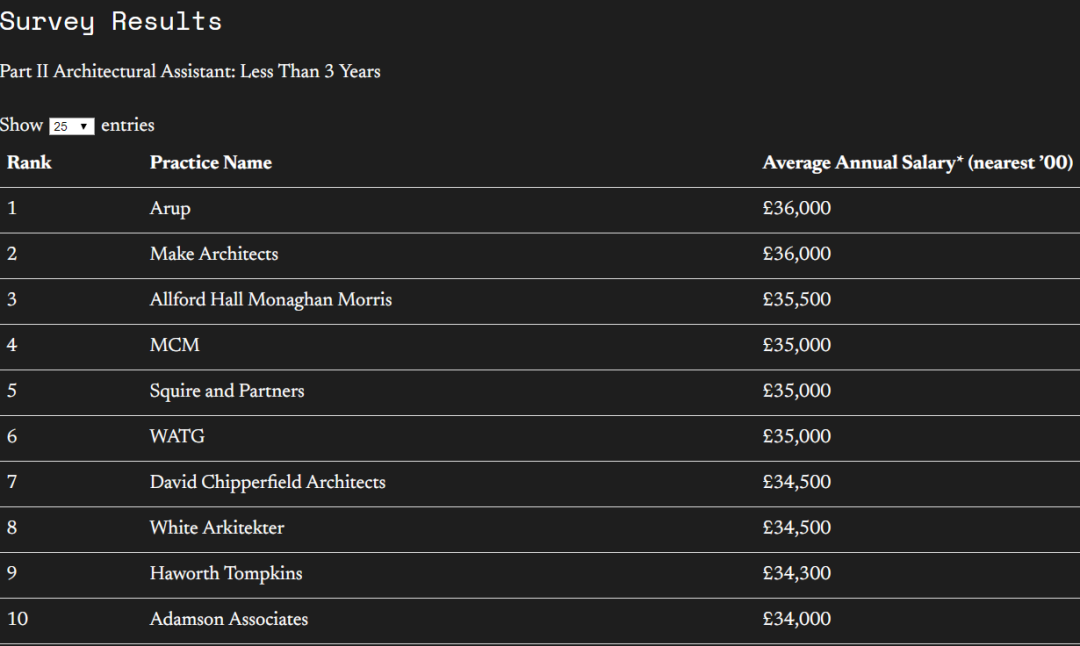Sort by Practice Name column header
This screenshot has height=646, width=1080.
click(211, 163)
